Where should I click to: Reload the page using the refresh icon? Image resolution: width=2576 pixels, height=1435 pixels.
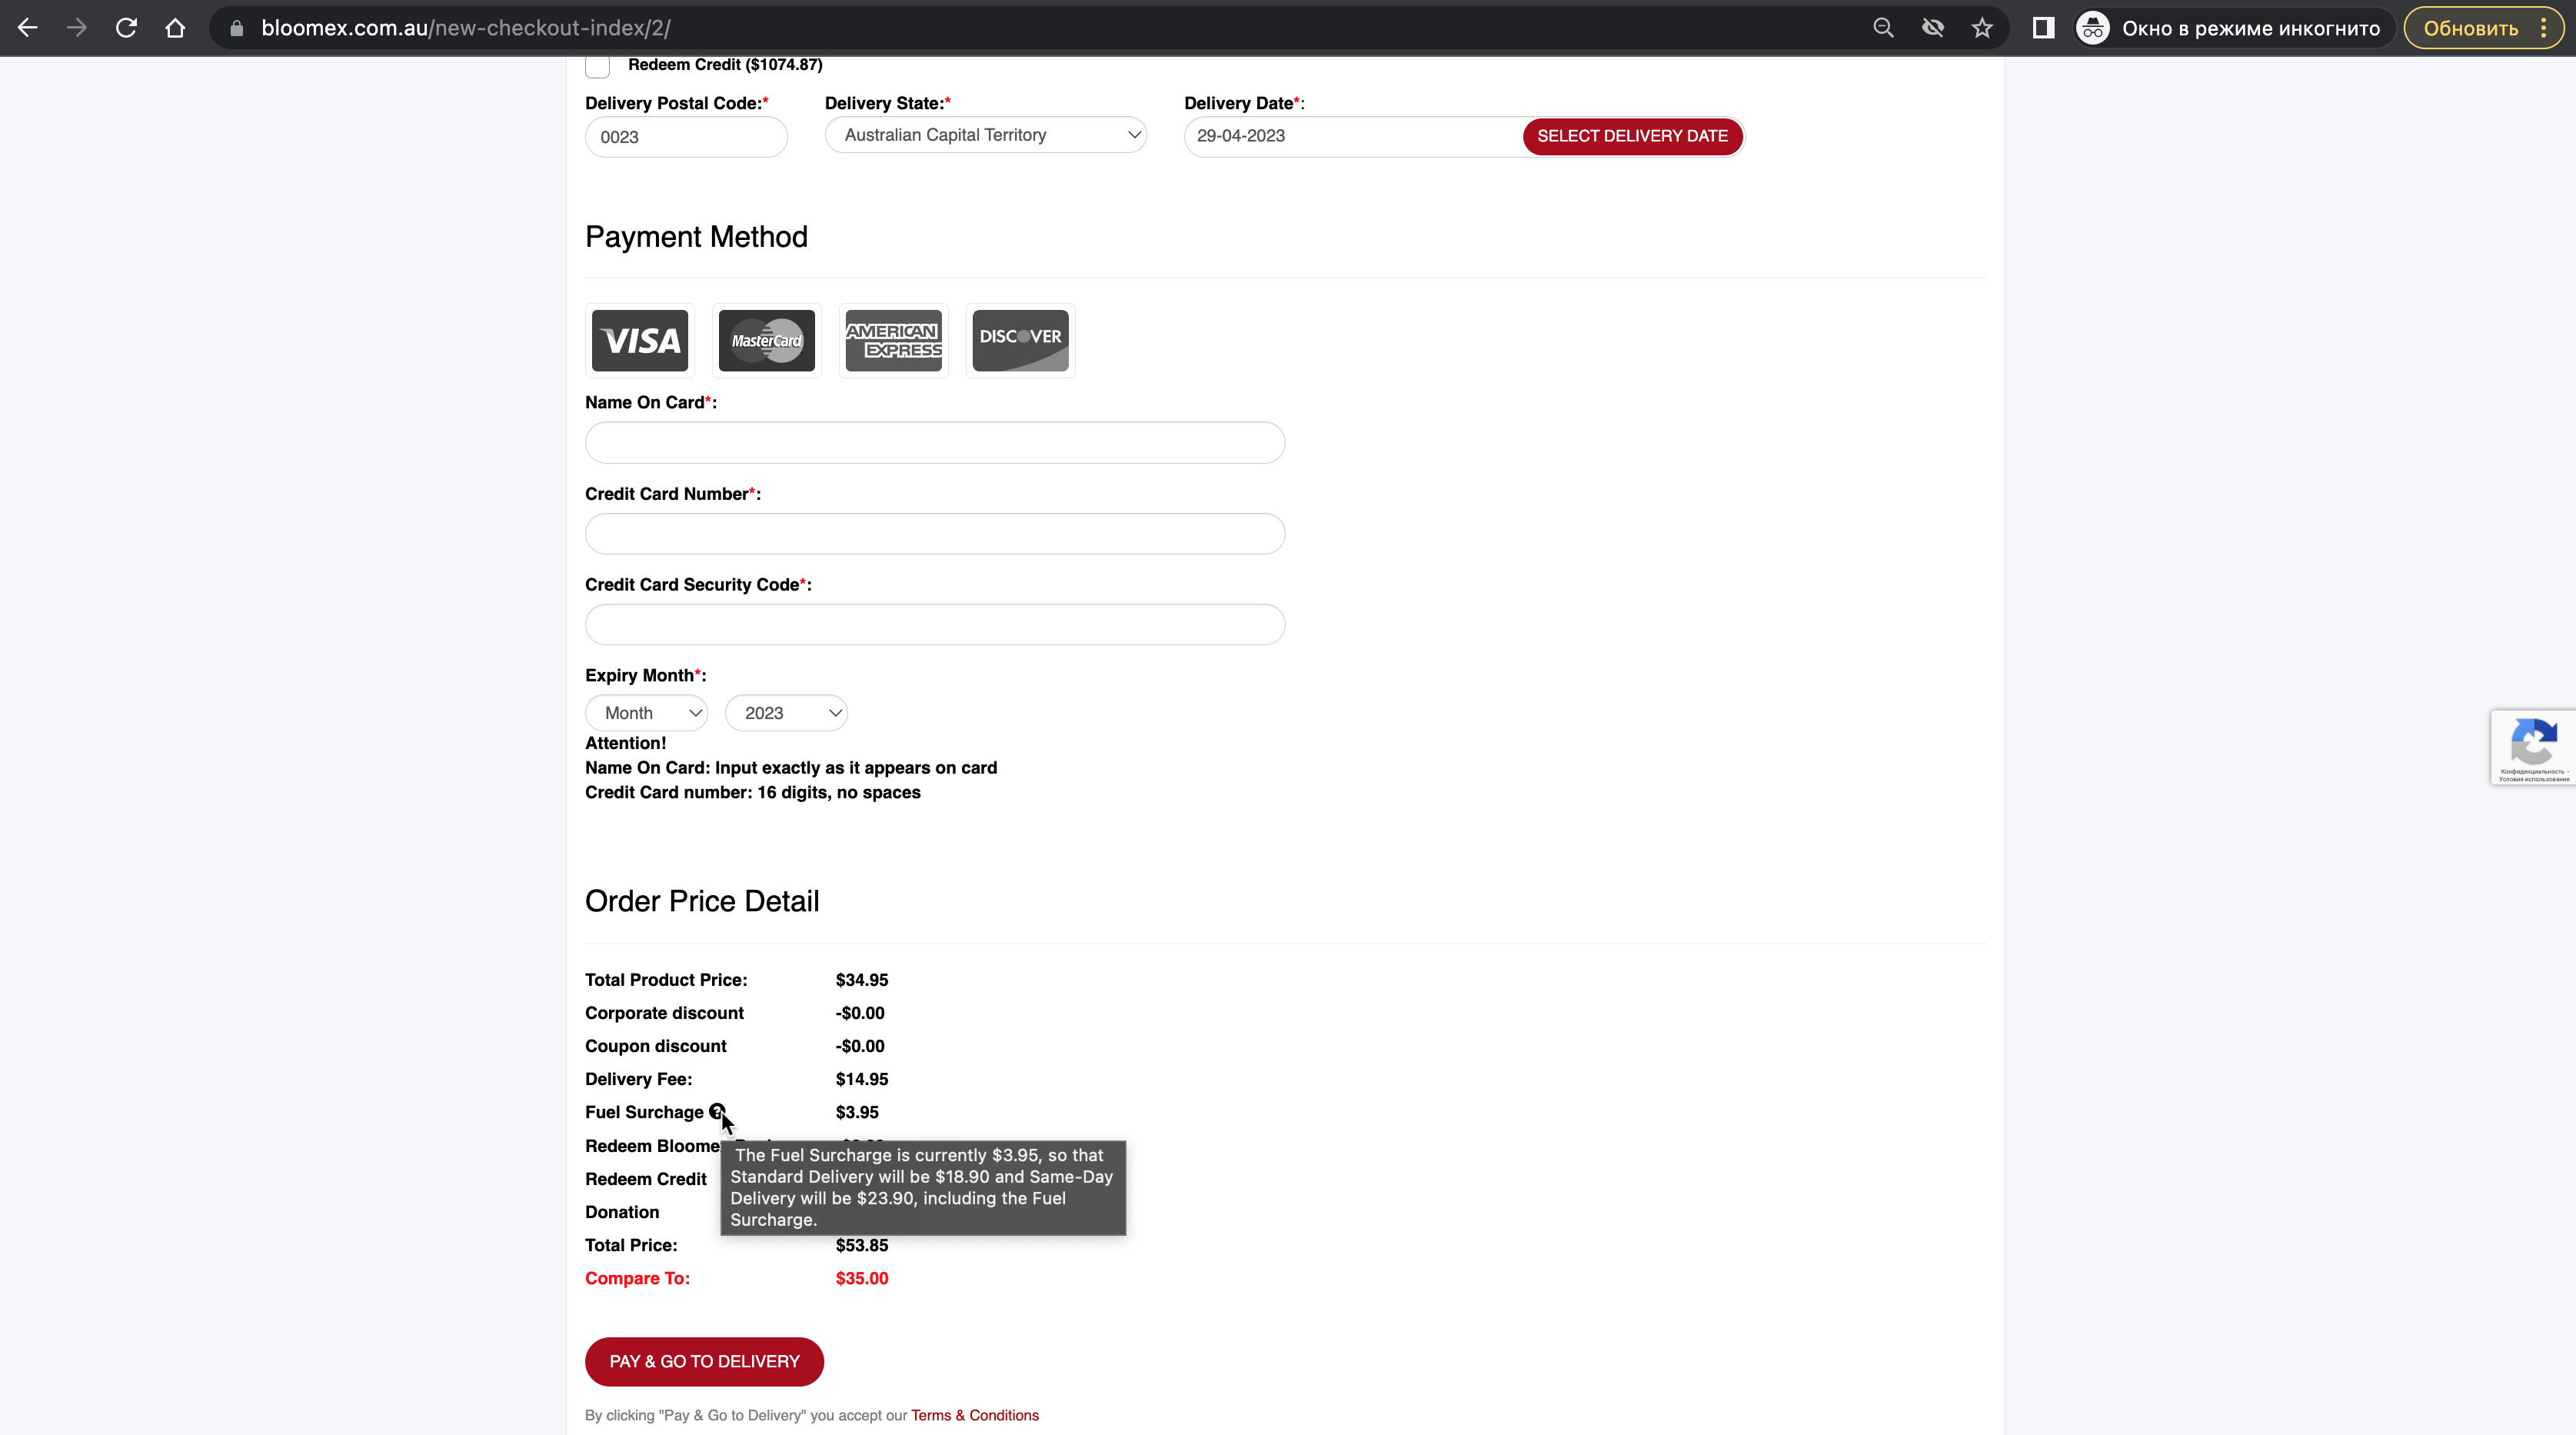pos(126,28)
